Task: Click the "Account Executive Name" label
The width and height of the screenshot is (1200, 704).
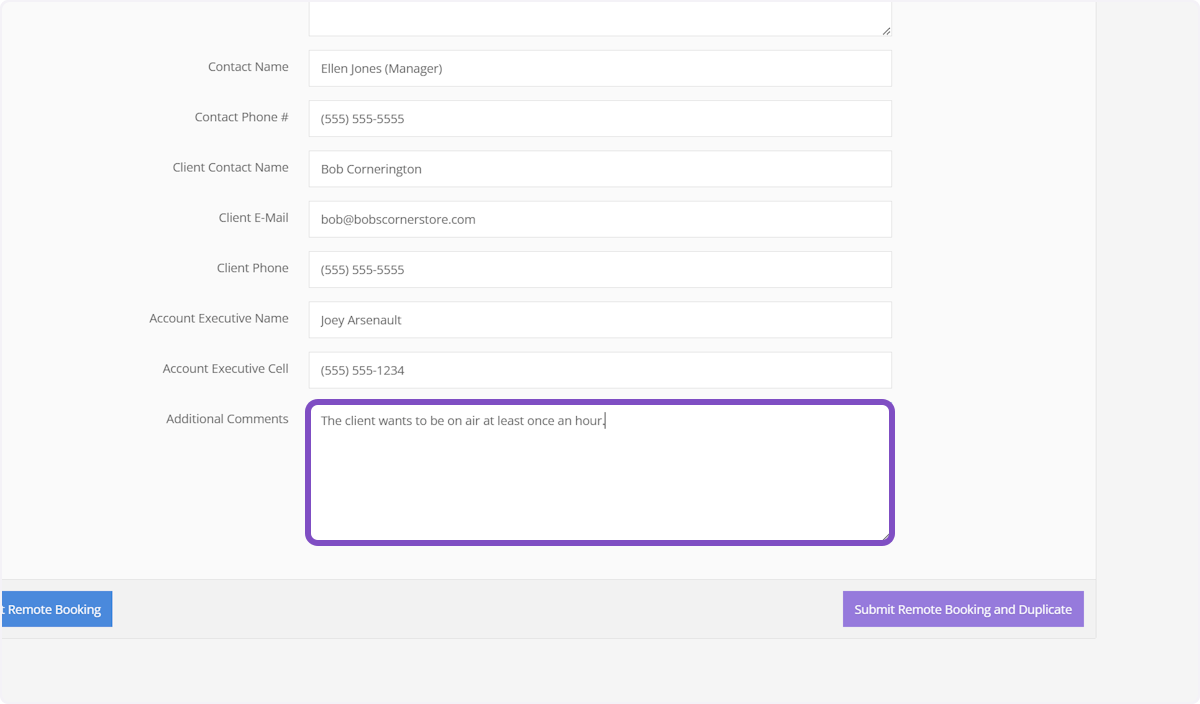Action: pos(218,318)
